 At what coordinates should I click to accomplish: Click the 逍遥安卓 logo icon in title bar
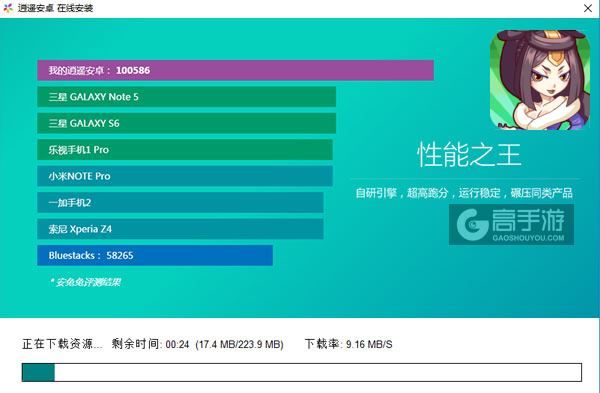pyautogui.click(x=8, y=8)
